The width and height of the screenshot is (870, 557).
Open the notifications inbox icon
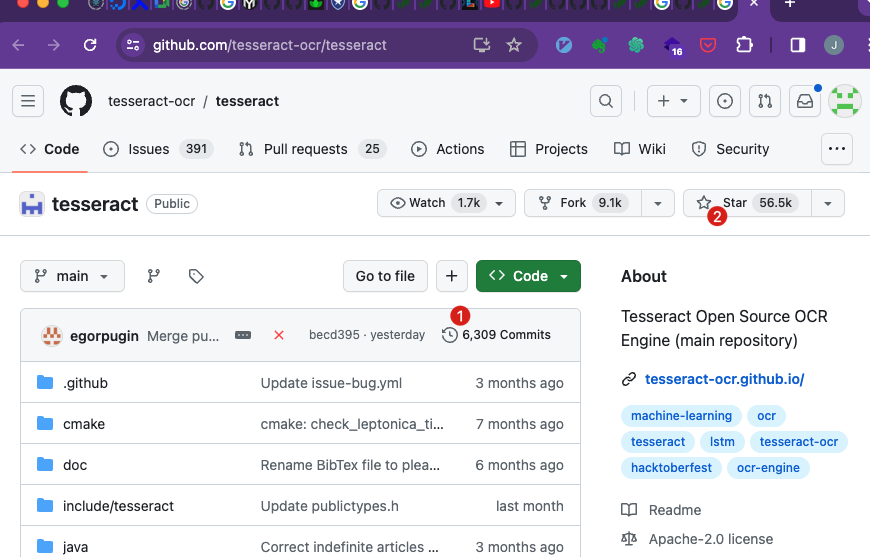click(804, 101)
